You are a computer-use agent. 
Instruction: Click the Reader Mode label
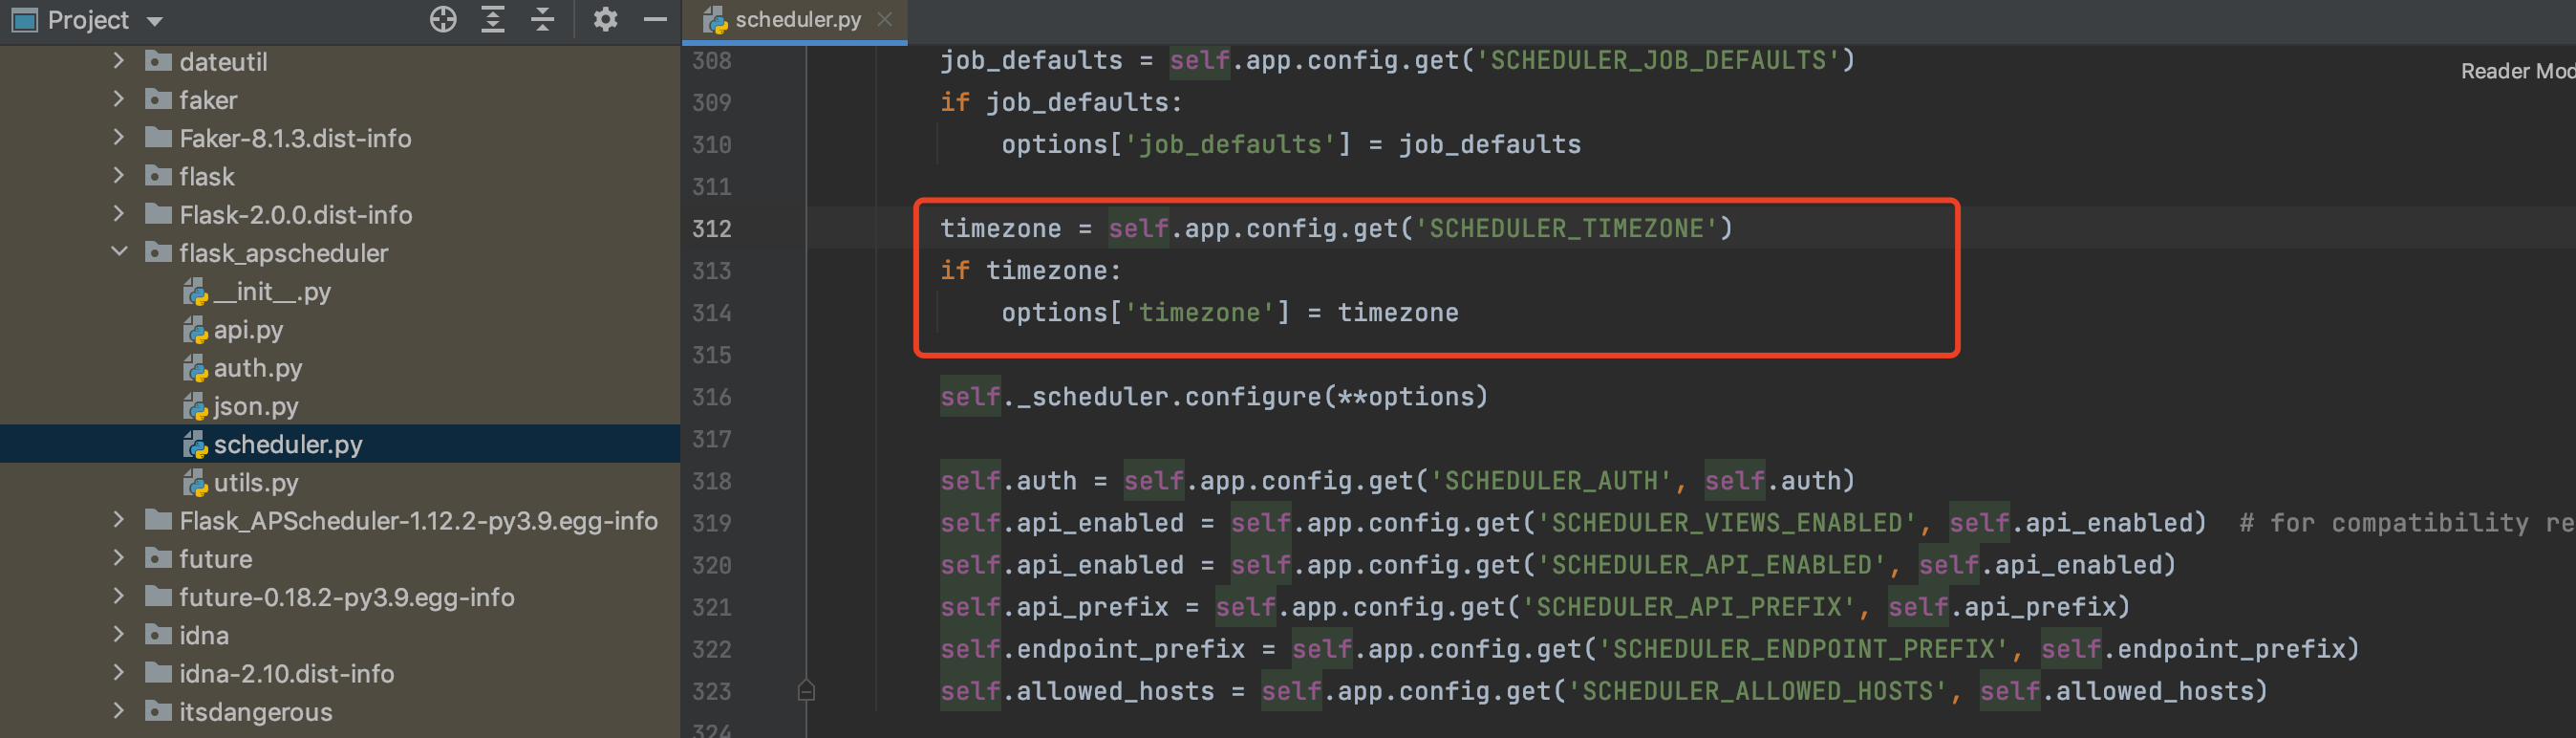pyautogui.click(x=2516, y=71)
